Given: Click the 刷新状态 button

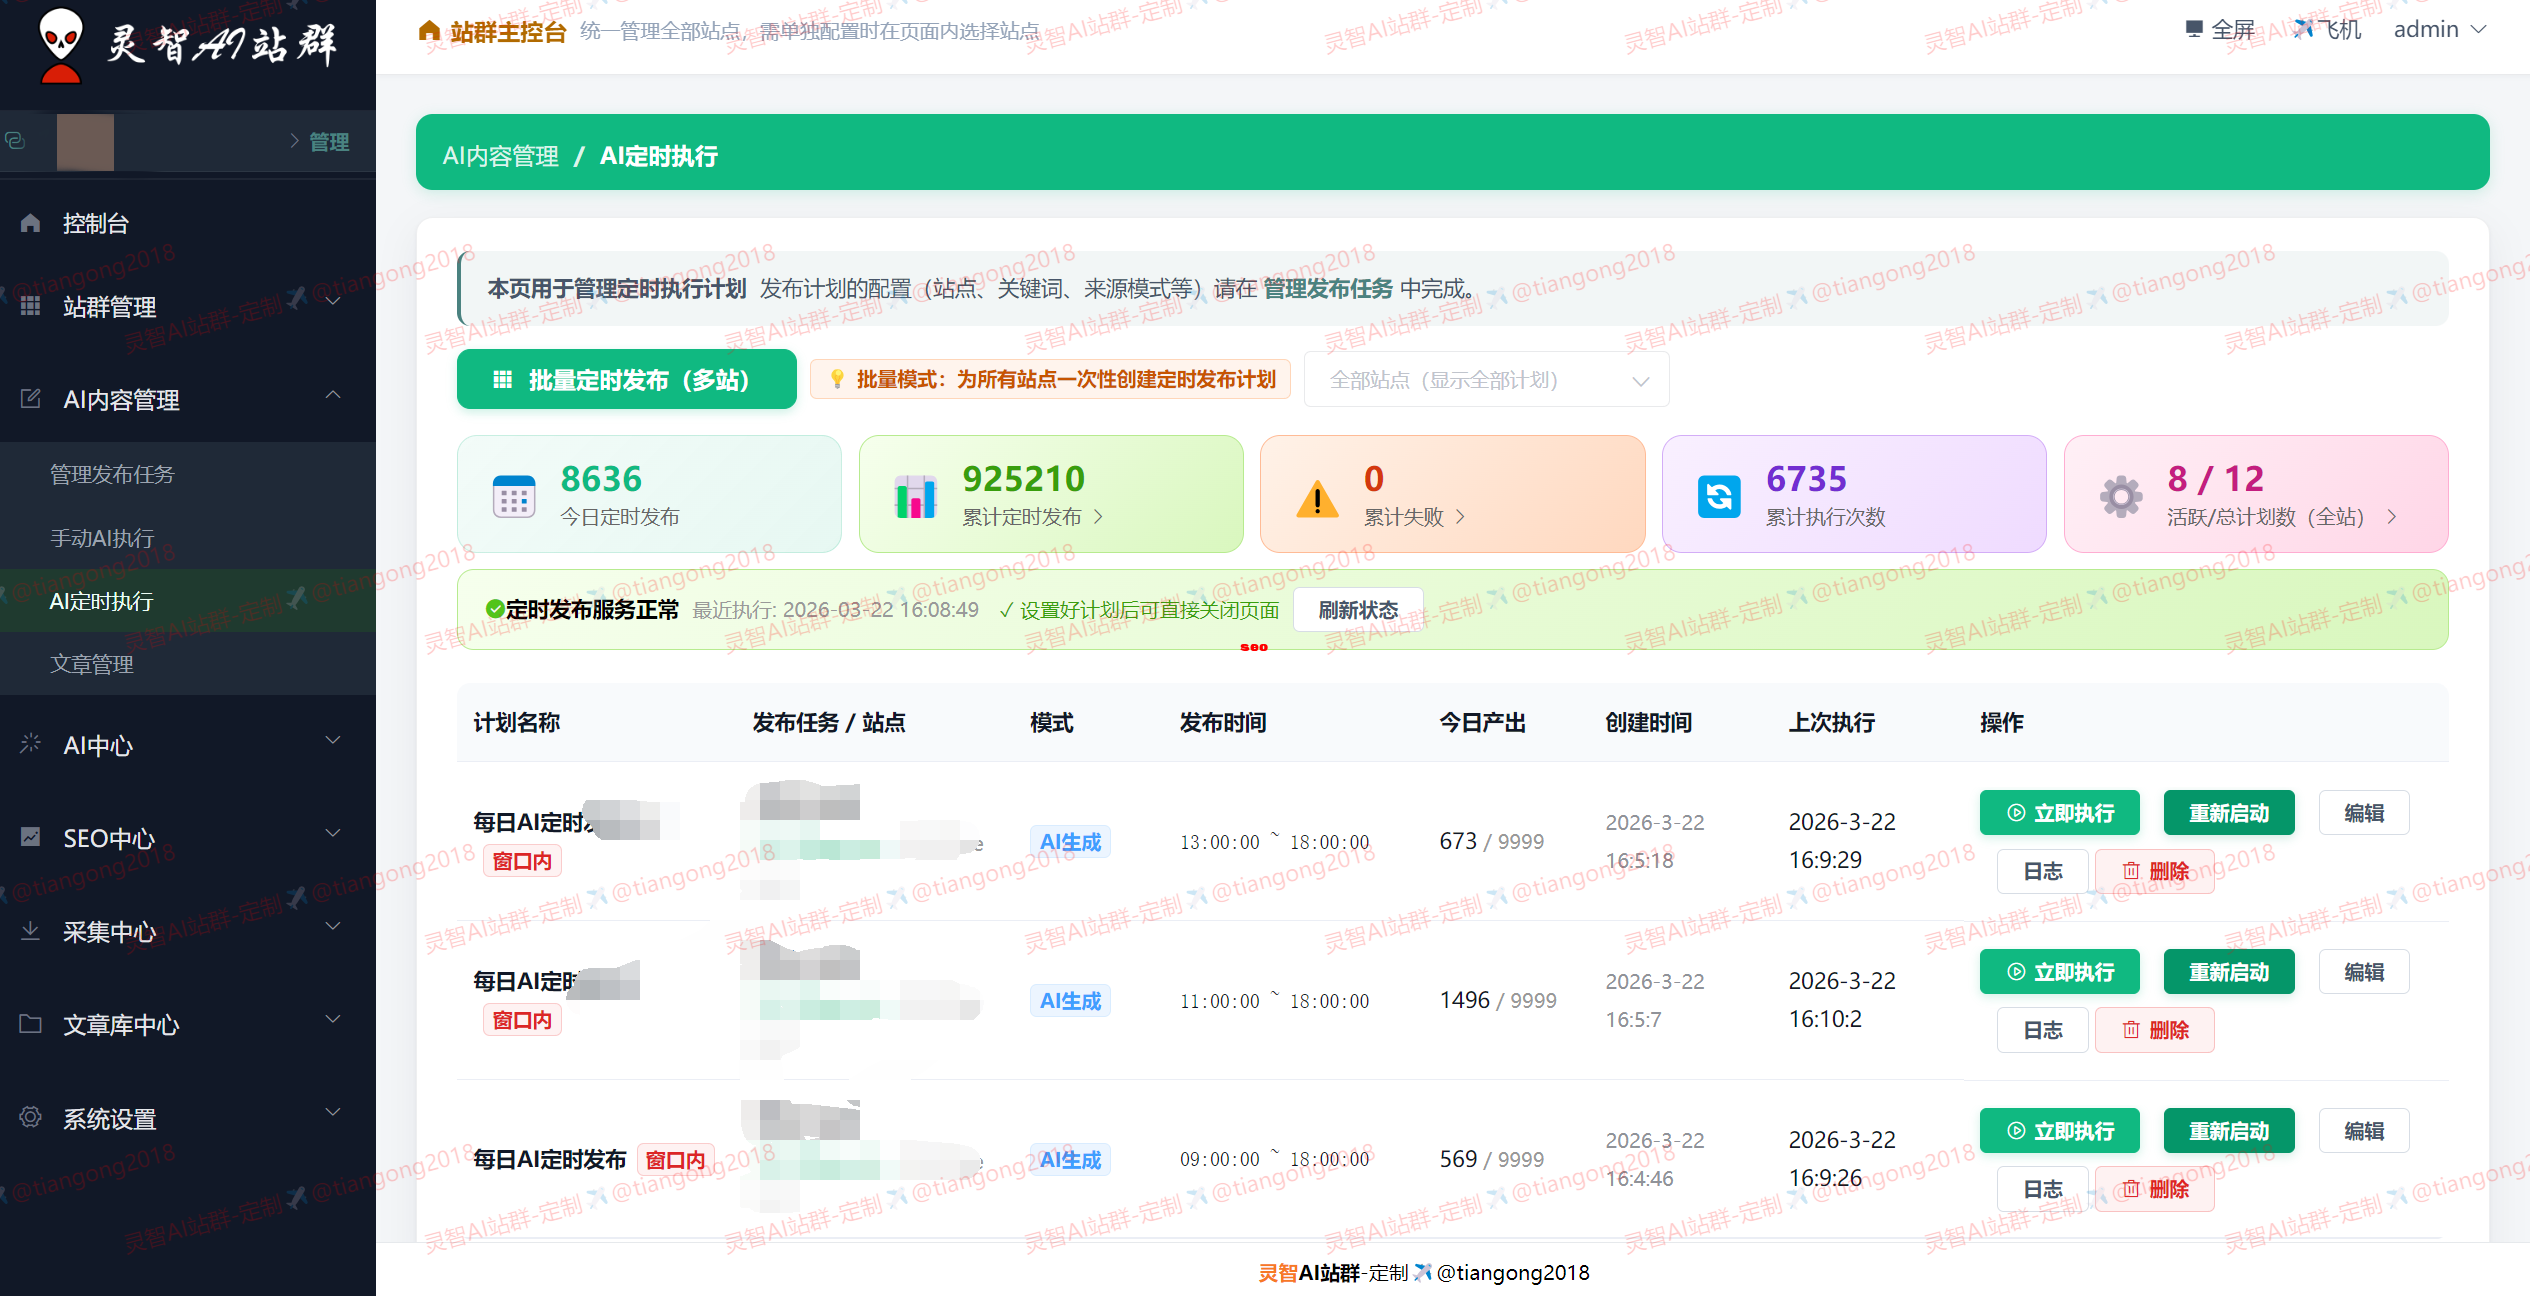Looking at the screenshot, I should point(1357,609).
